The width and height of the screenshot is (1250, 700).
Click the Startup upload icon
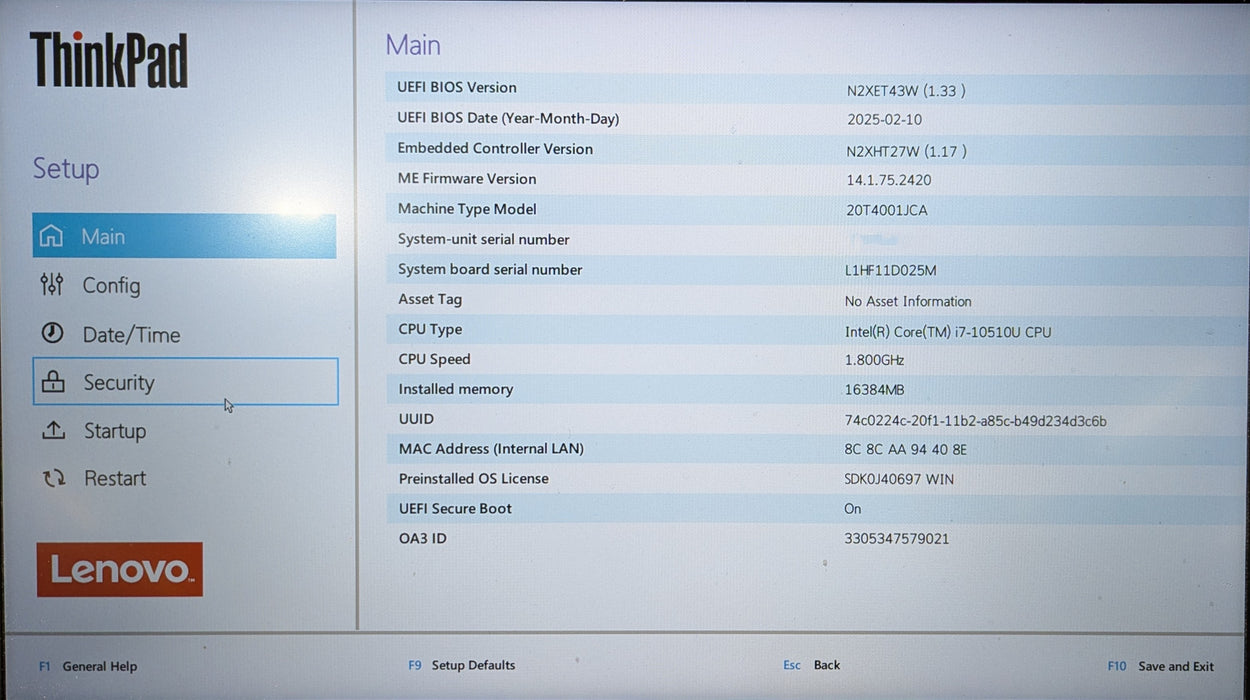tap(53, 430)
